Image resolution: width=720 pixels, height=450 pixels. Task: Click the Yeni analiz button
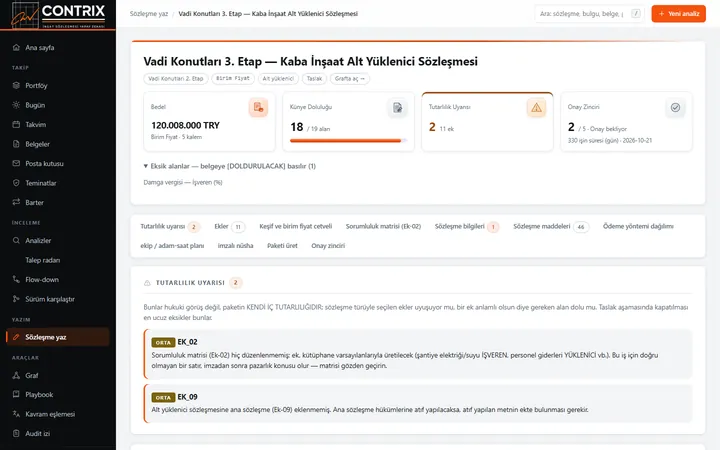point(678,14)
